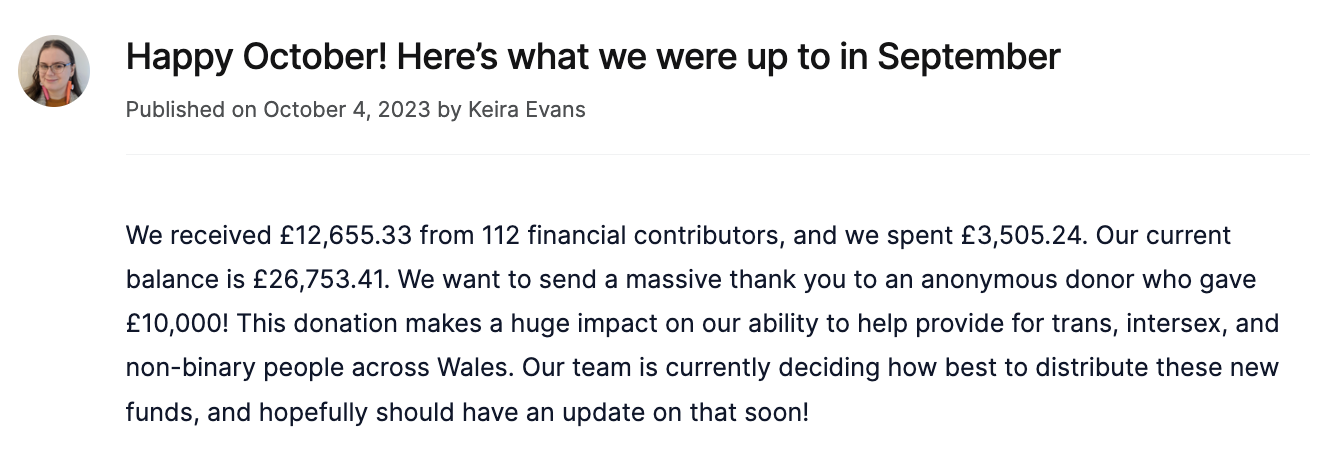Click the 'October 4, 2023' publish date
1322x452 pixels.
click(x=347, y=109)
